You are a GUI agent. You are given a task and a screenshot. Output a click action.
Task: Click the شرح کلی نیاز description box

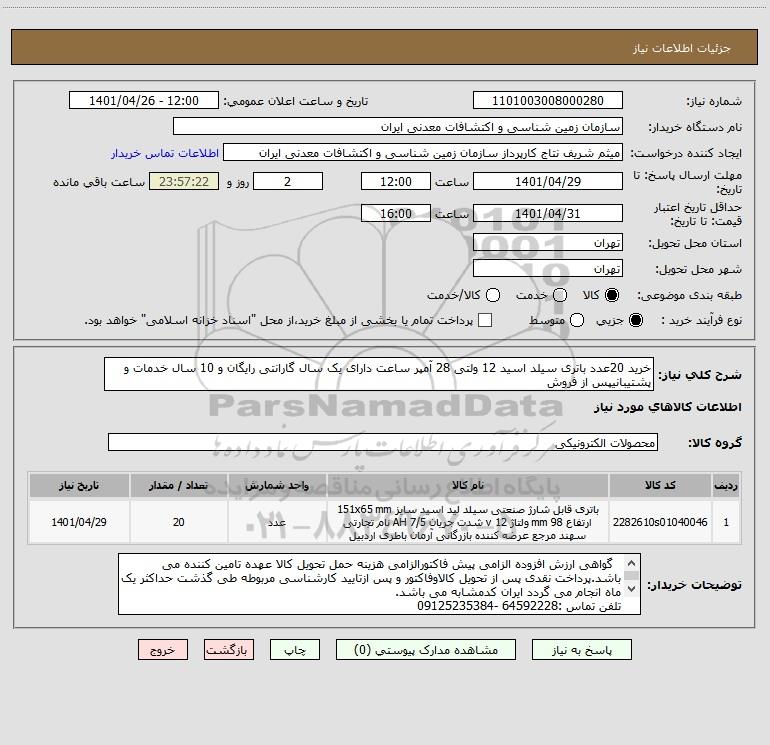pyautogui.click(x=379, y=374)
